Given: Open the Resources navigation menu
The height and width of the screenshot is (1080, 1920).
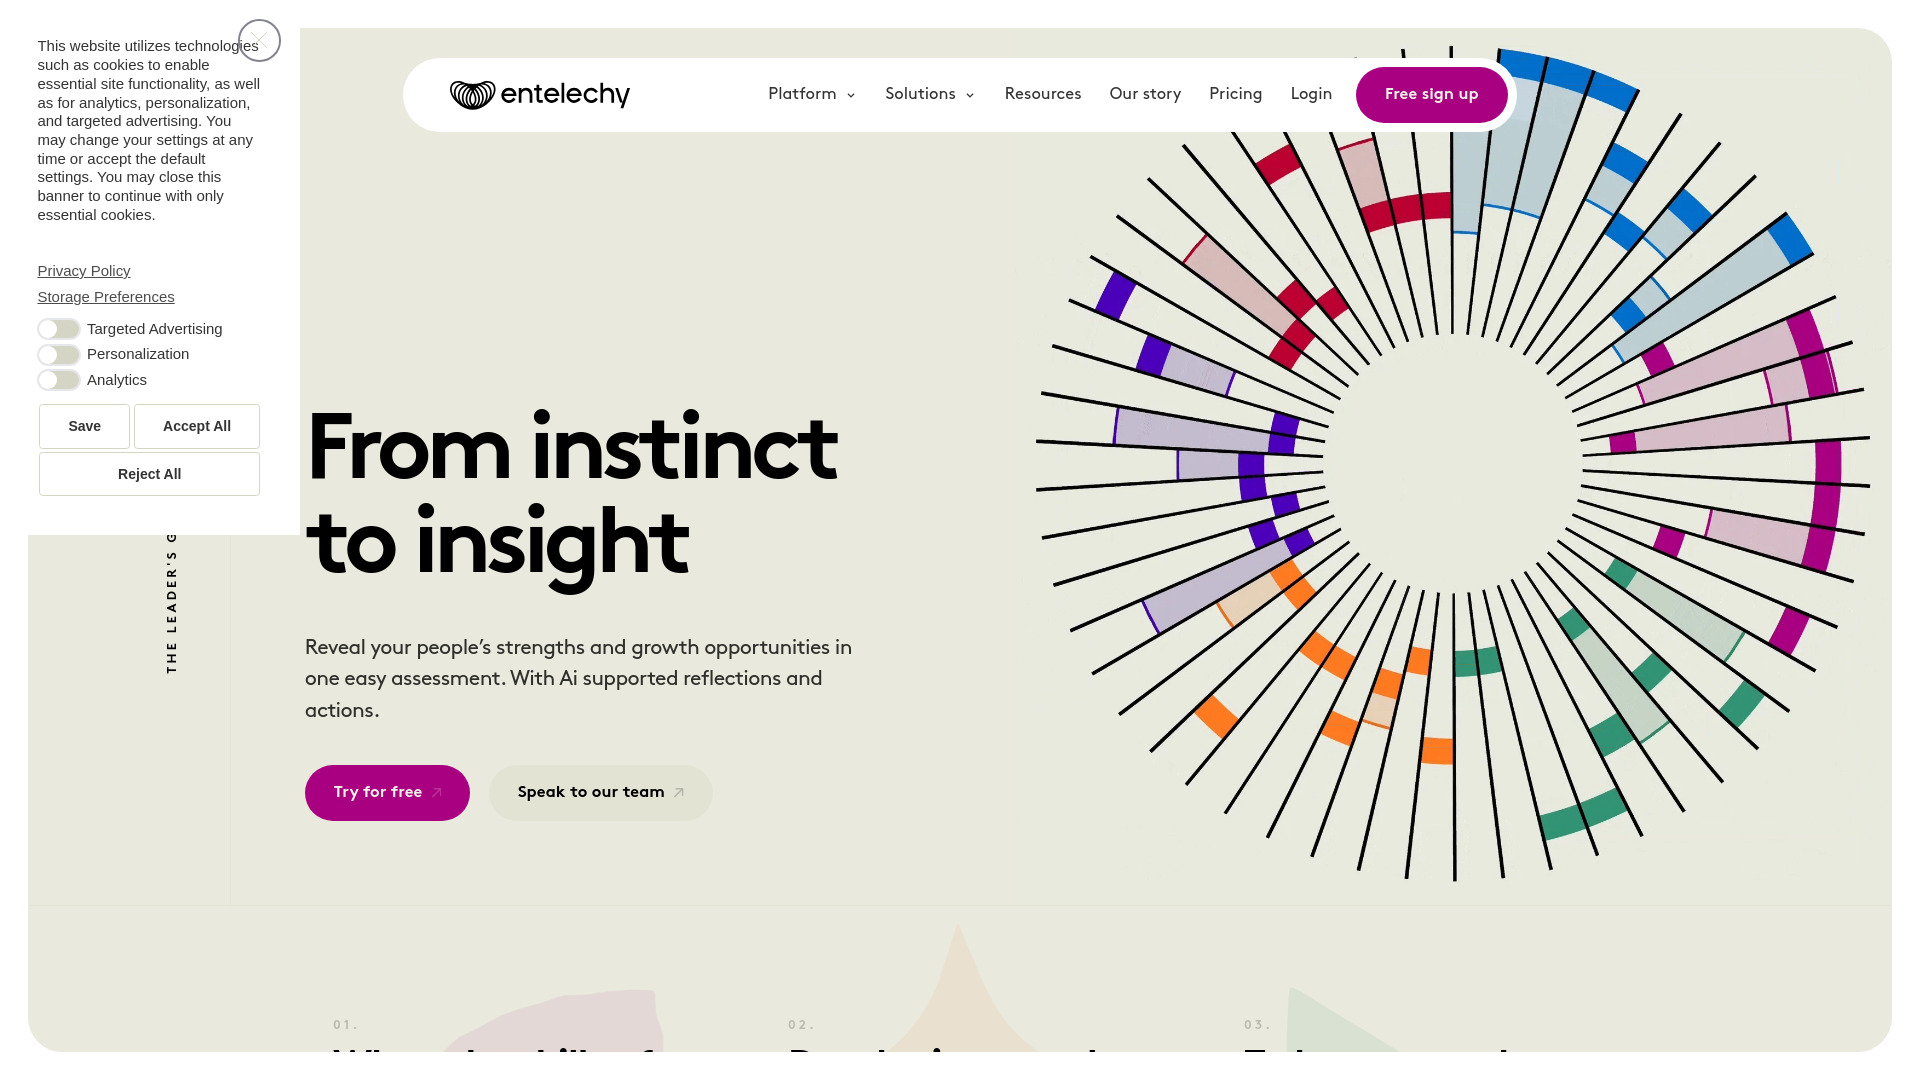Looking at the screenshot, I should point(1042,94).
